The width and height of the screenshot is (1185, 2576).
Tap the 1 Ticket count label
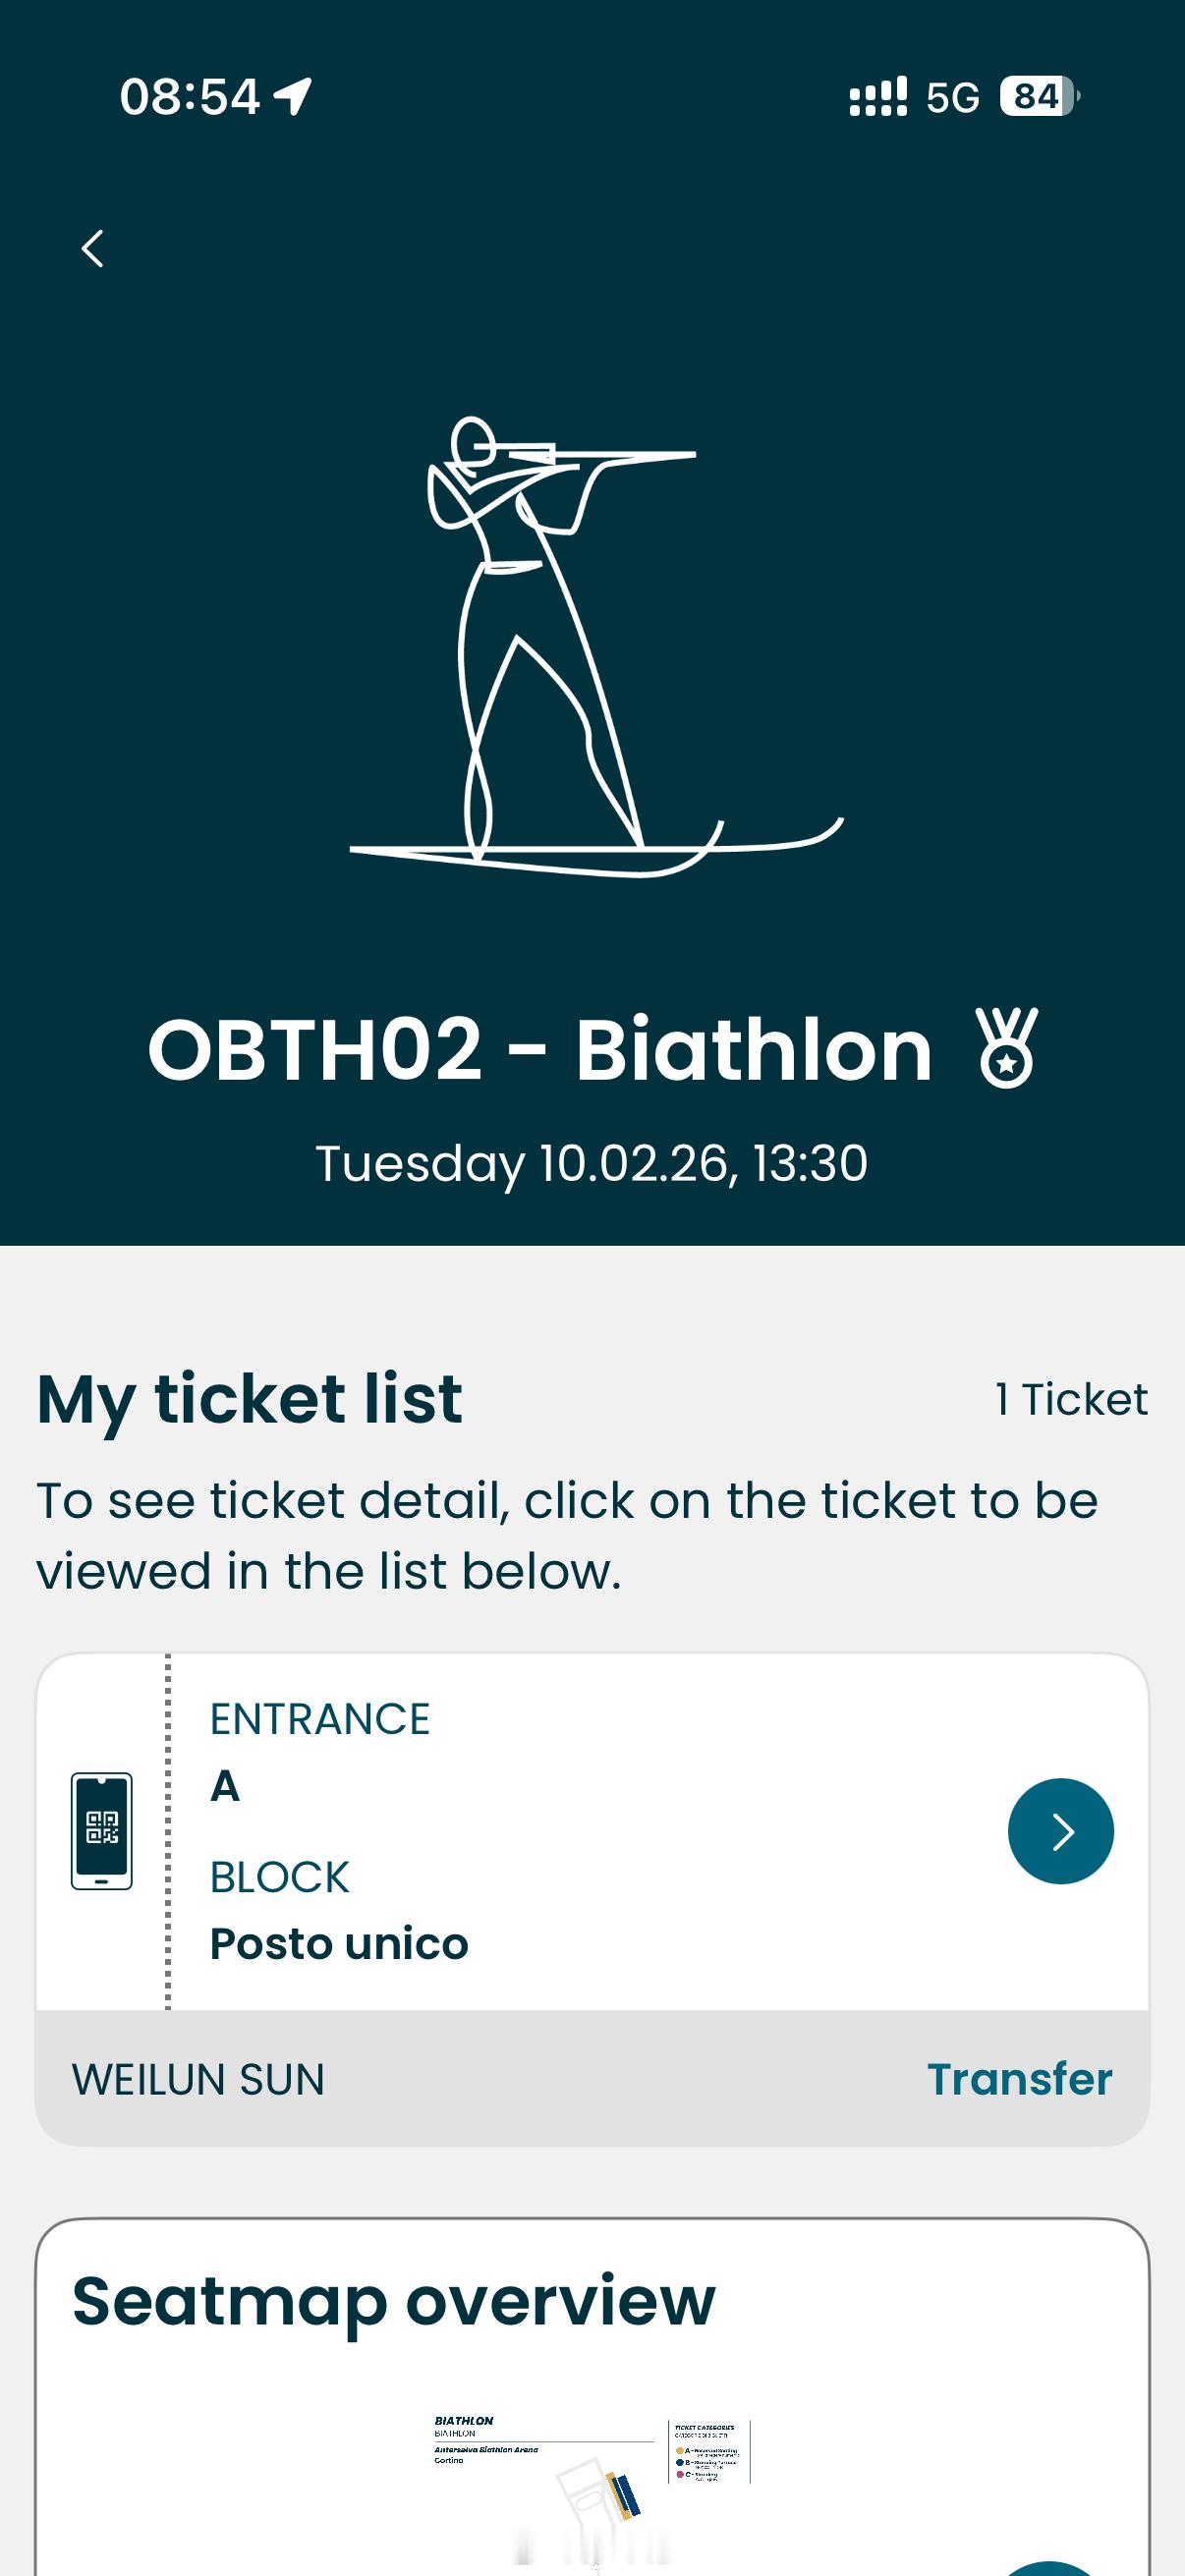pyautogui.click(x=1071, y=1399)
